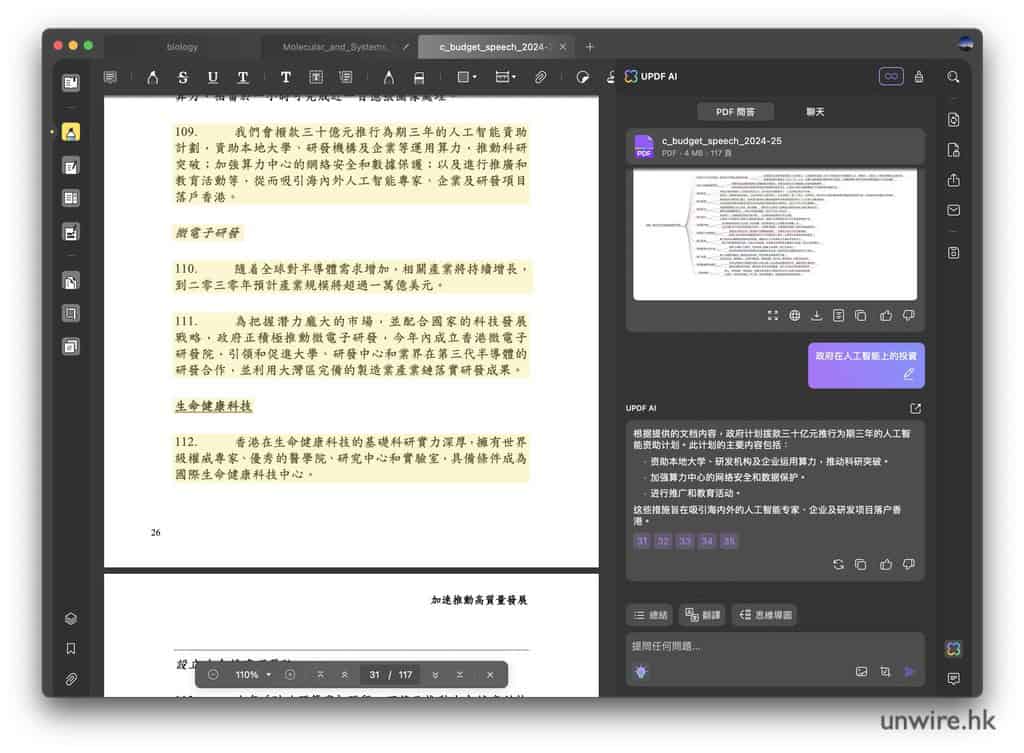
Task: Expand the rectangle shape tool dropdown
Action: click(x=467, y=77)
